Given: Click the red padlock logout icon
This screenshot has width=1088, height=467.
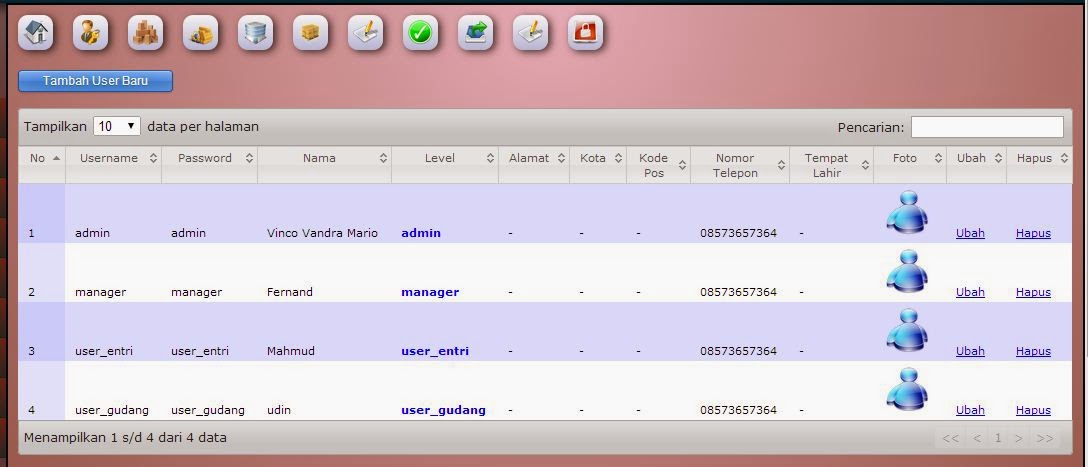Looking at the screenshot, I should pyautogui.click(x=586, y=33).
